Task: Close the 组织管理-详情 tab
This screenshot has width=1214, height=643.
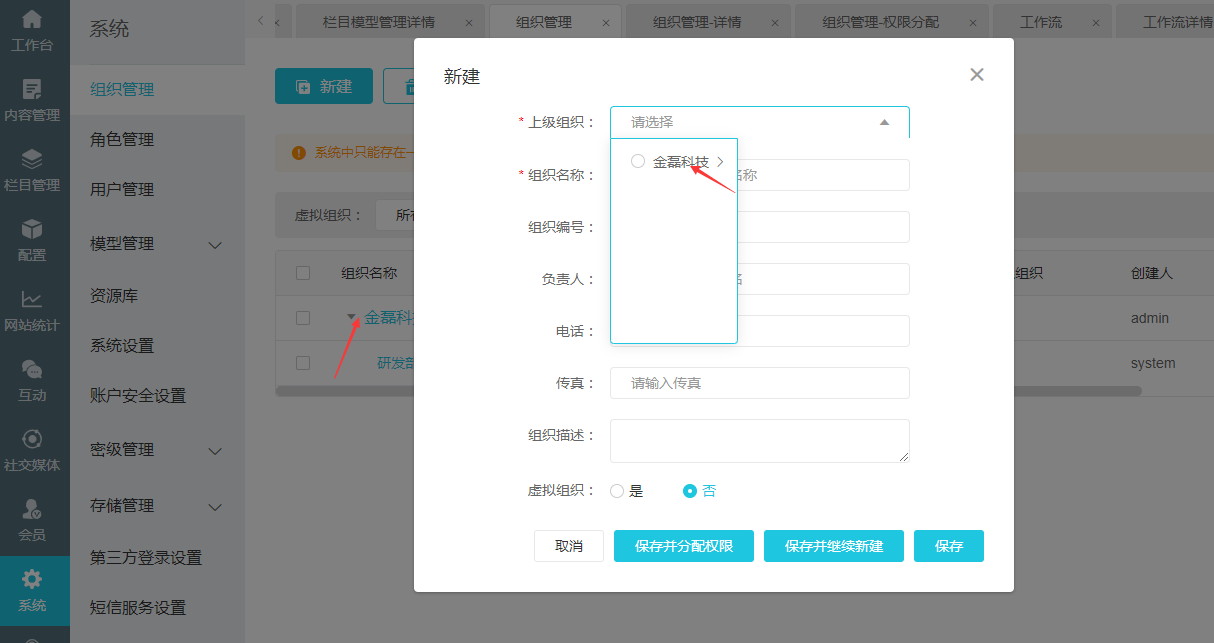Action: [776, 22]
